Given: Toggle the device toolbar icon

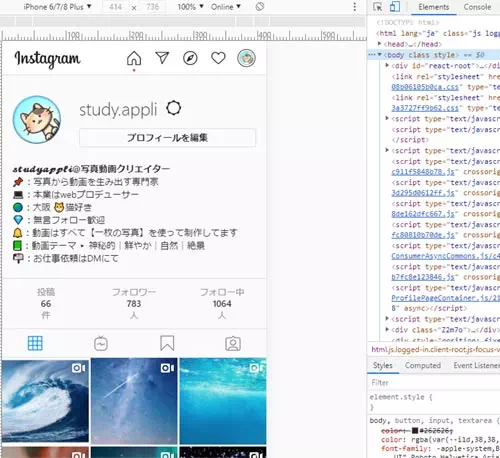Looking at the screenshot, I should (x=395, y=7).
